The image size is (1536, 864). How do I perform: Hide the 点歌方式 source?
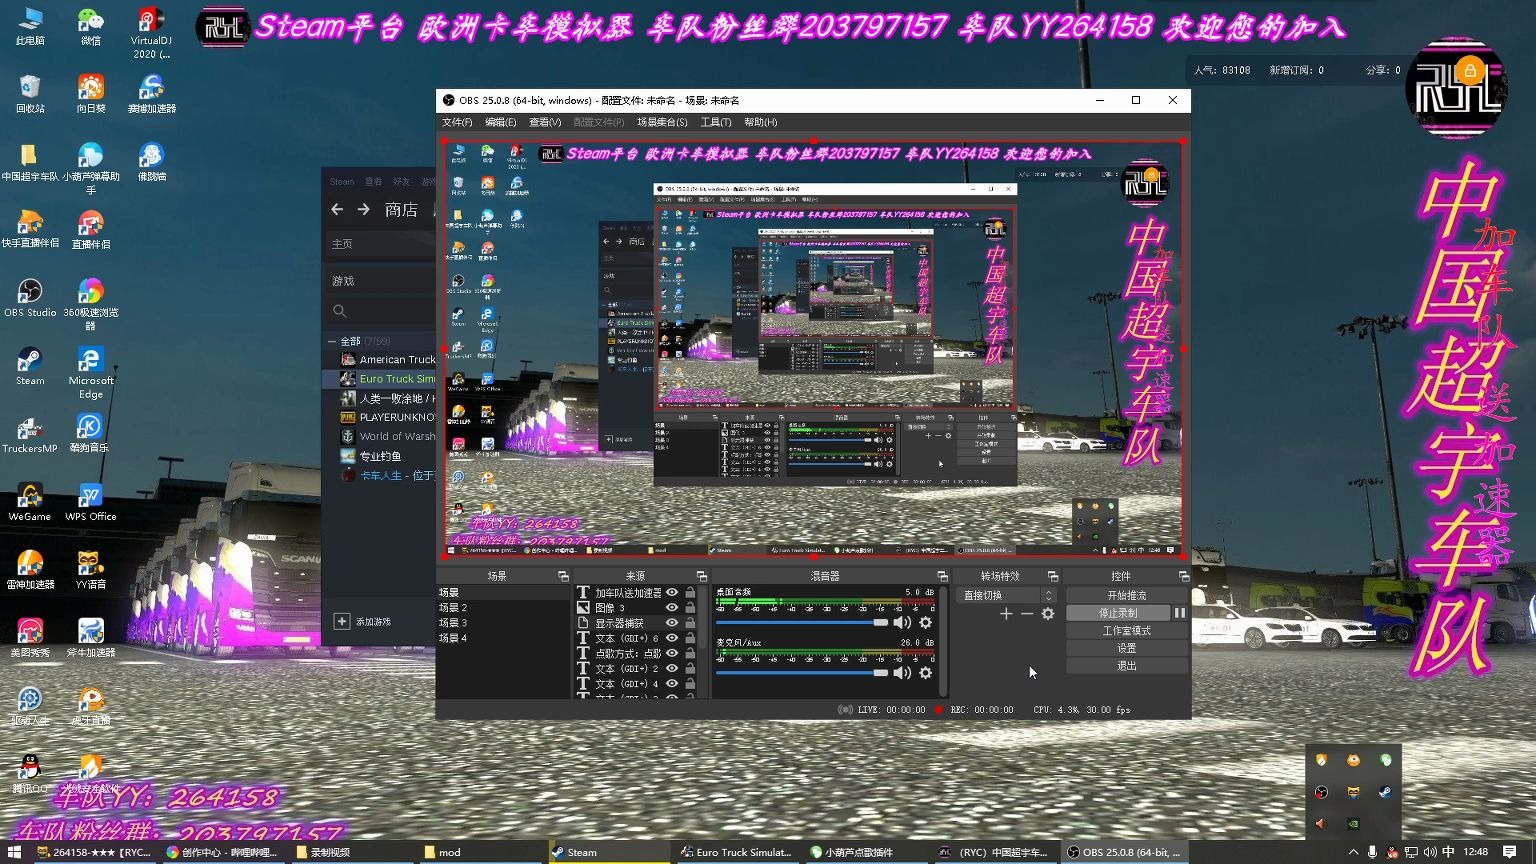[x=672, y=653]
